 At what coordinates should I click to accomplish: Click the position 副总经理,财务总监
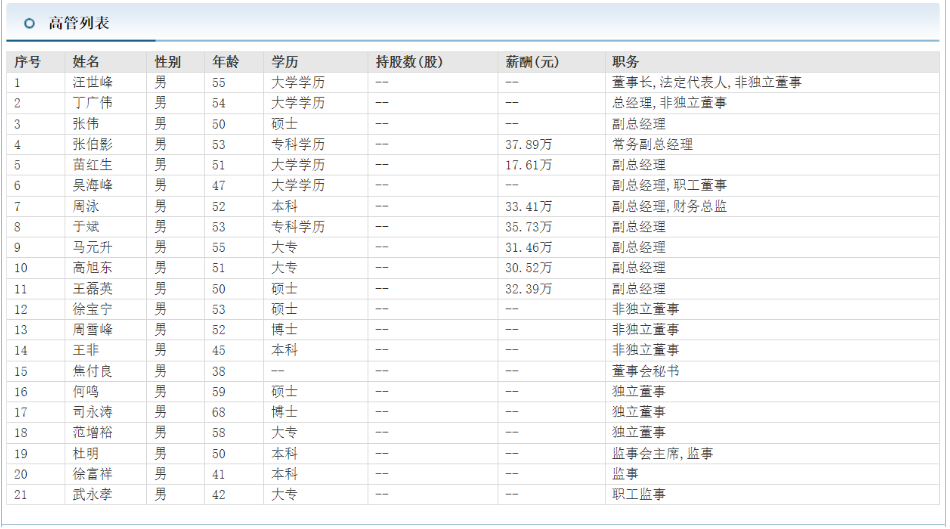pos(669,206)
